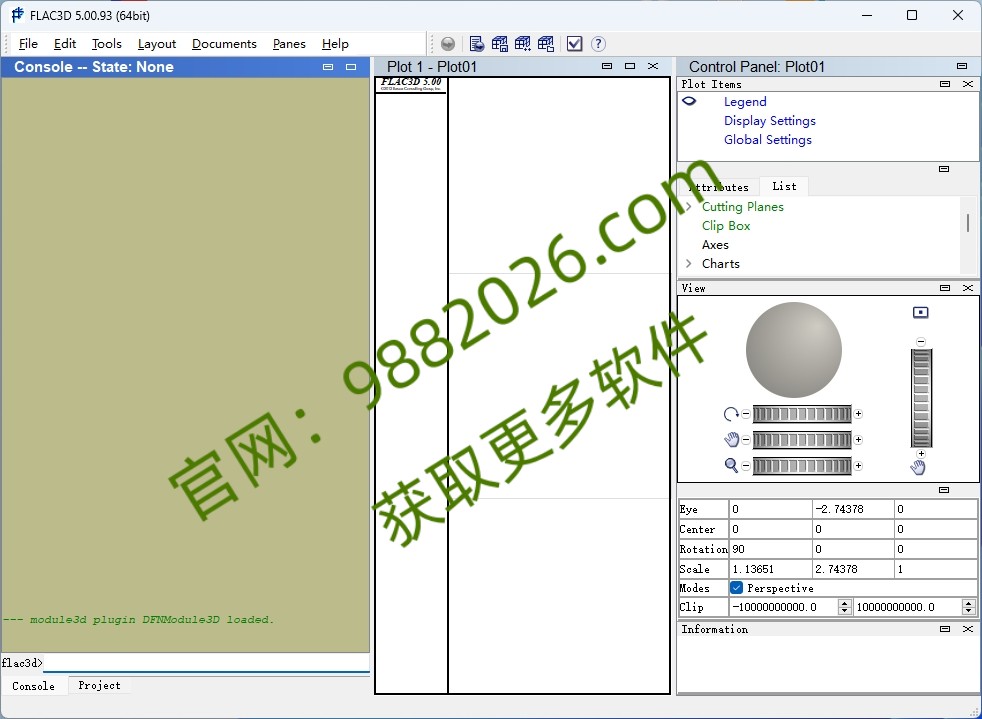The width and height of the screenshot is (982, 719).
Task: Click the grid-with-plus-signs new state icon
Action: (x=523, y=44)
